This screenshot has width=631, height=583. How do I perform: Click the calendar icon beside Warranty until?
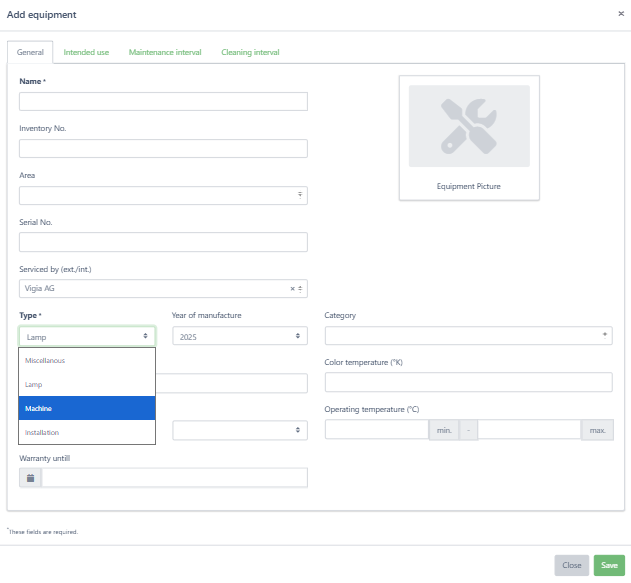click(x=30, y=478)
